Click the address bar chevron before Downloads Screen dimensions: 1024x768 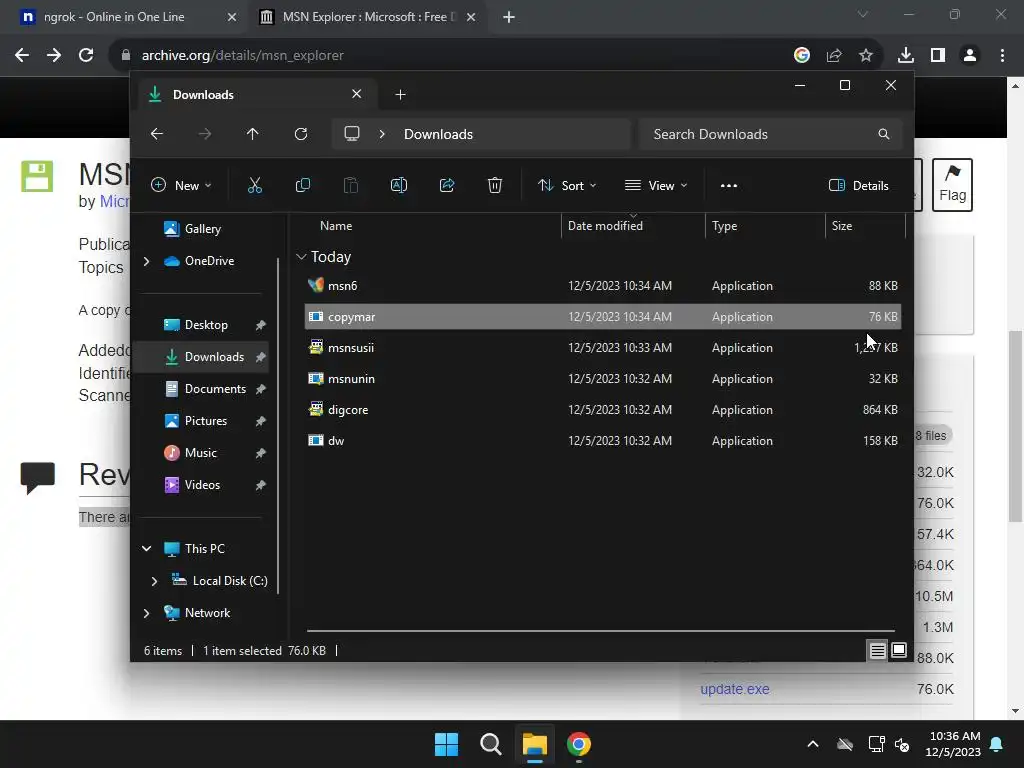point(382,134)
